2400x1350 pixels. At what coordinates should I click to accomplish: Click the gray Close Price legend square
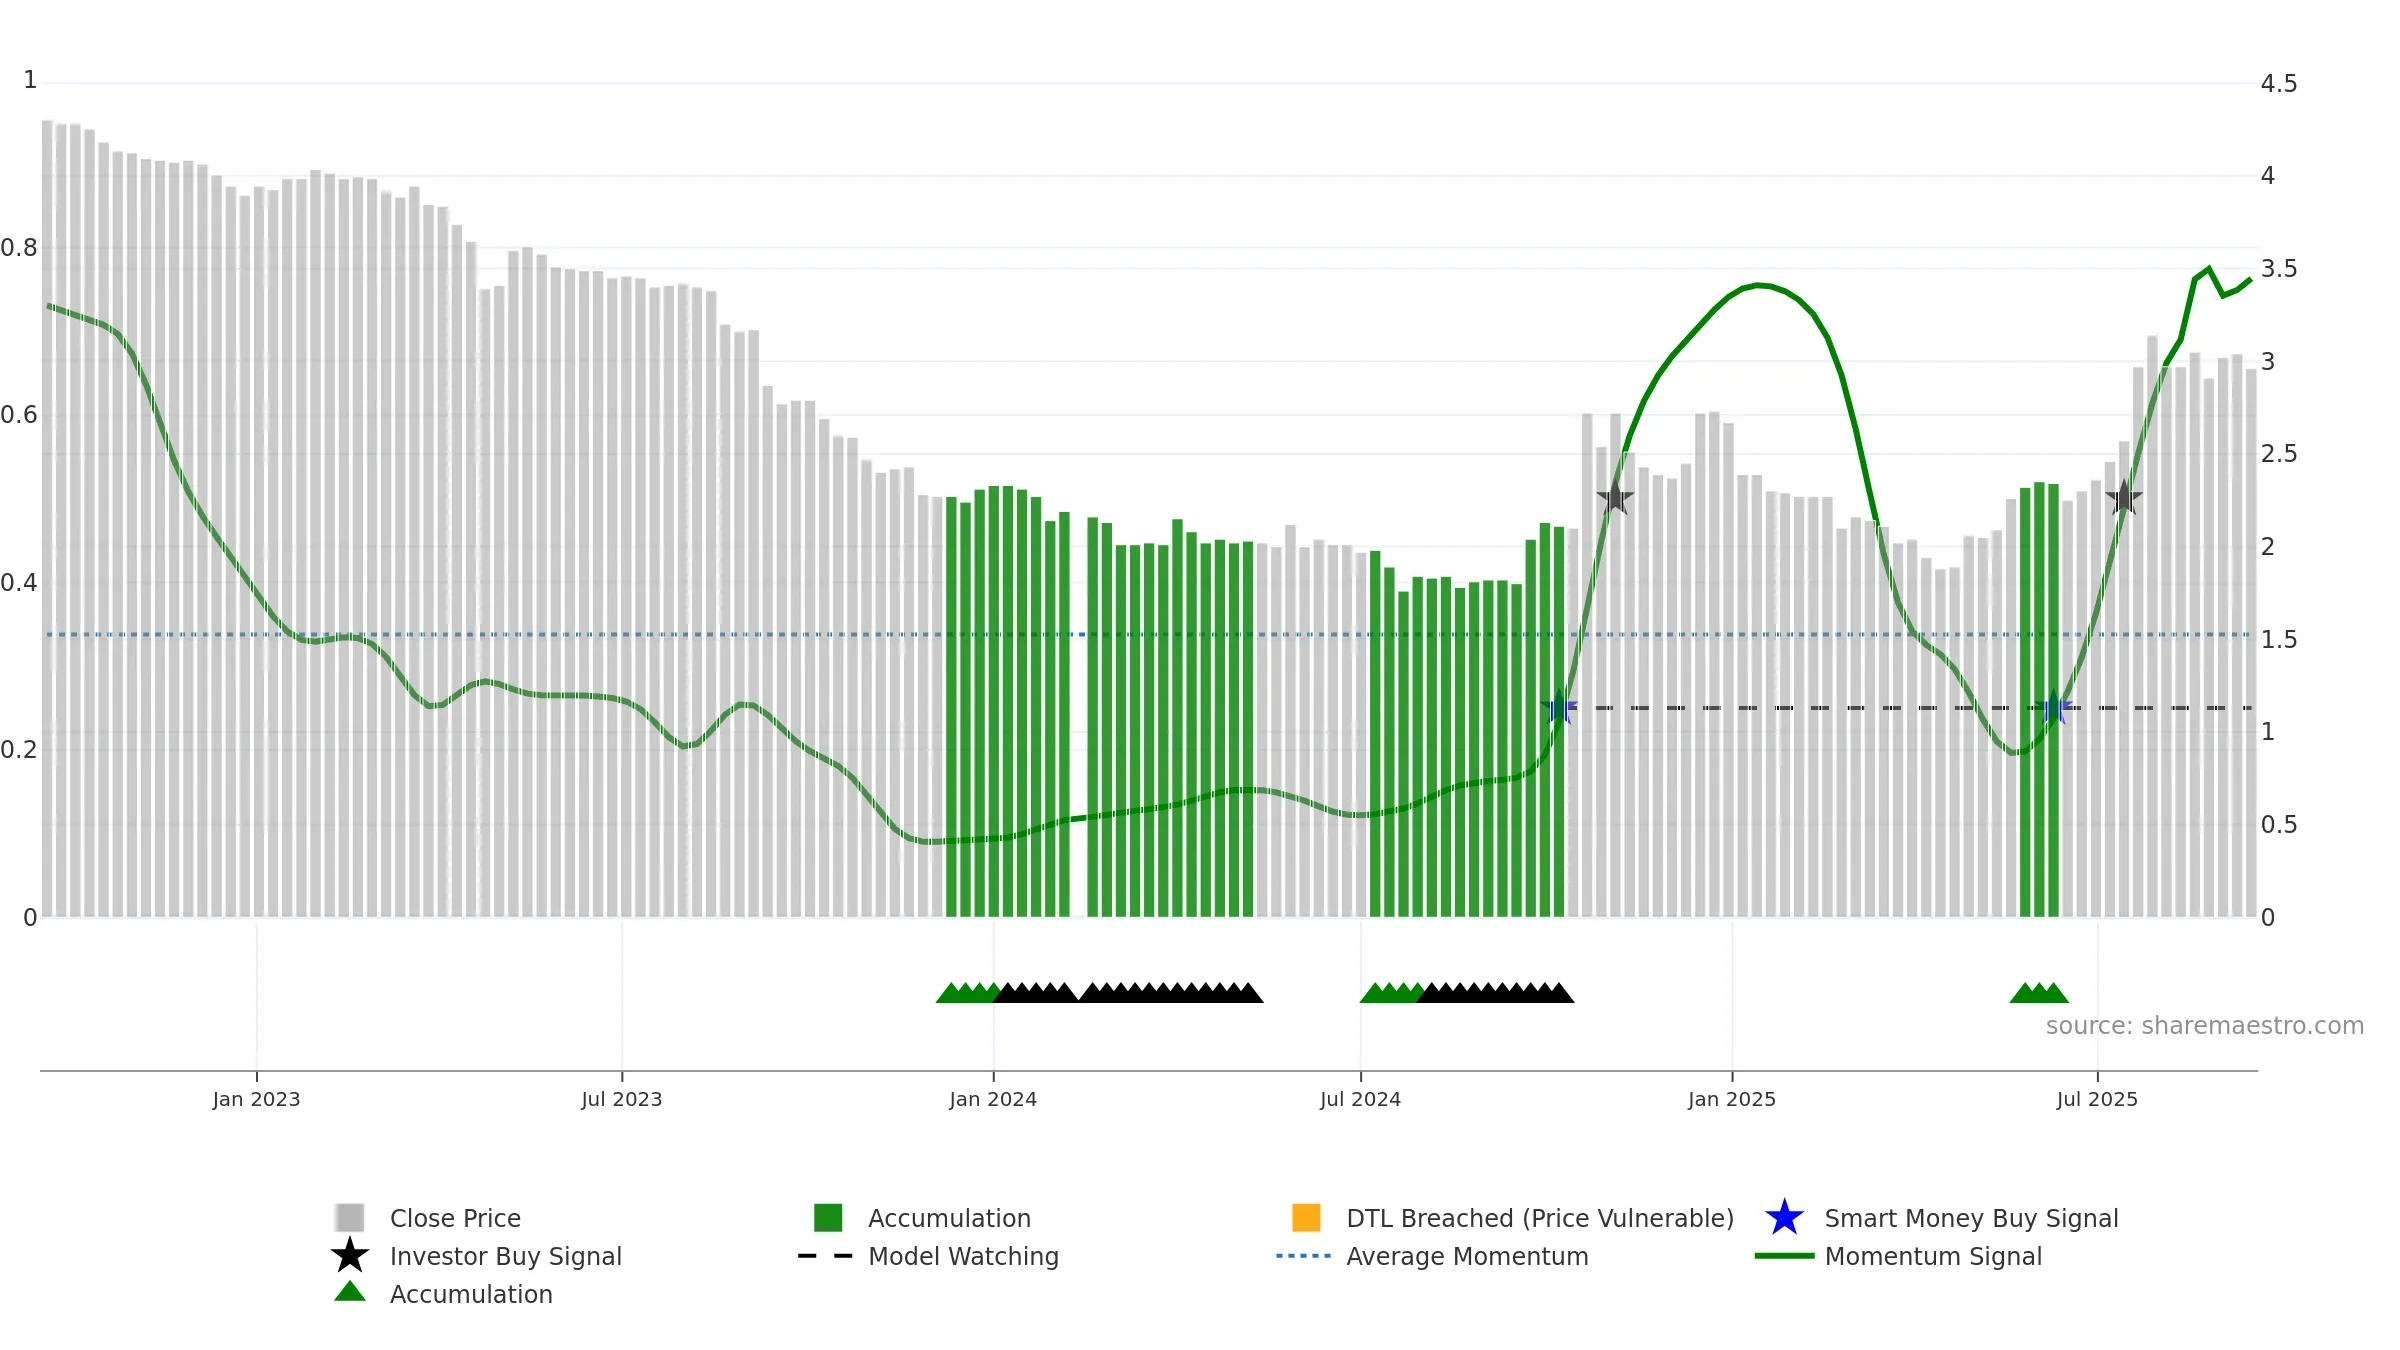pyautogui.click(x=350, y=1217)
